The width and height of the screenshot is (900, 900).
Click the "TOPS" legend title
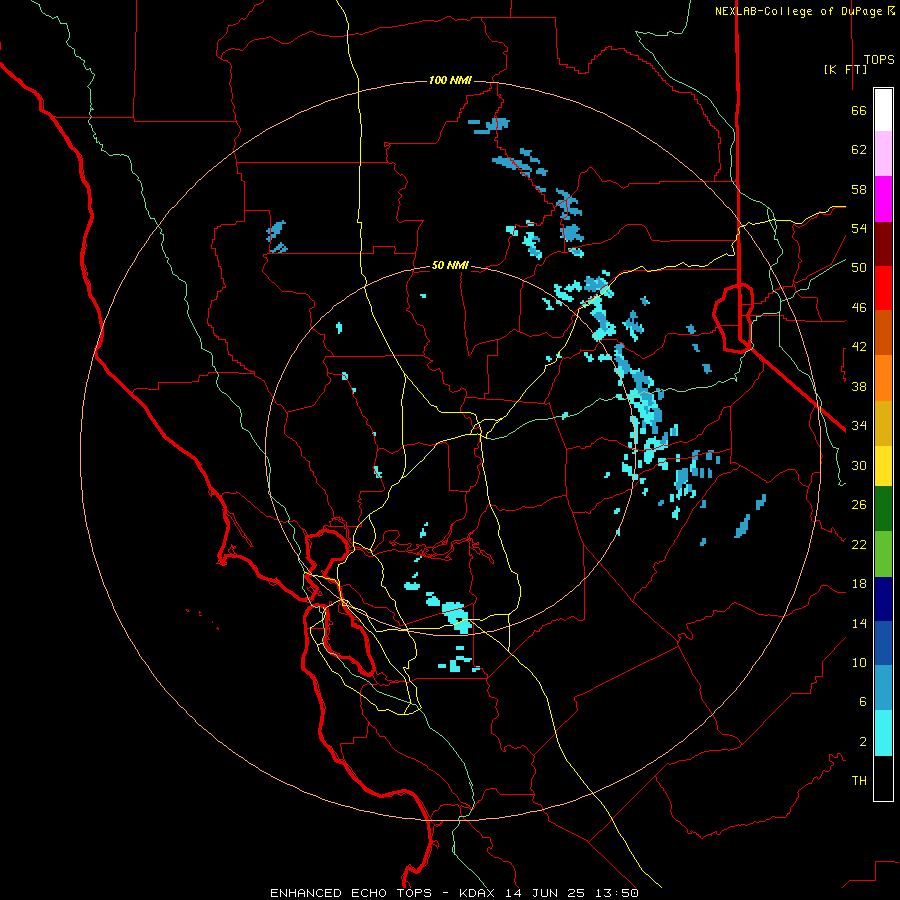[879, 59]
